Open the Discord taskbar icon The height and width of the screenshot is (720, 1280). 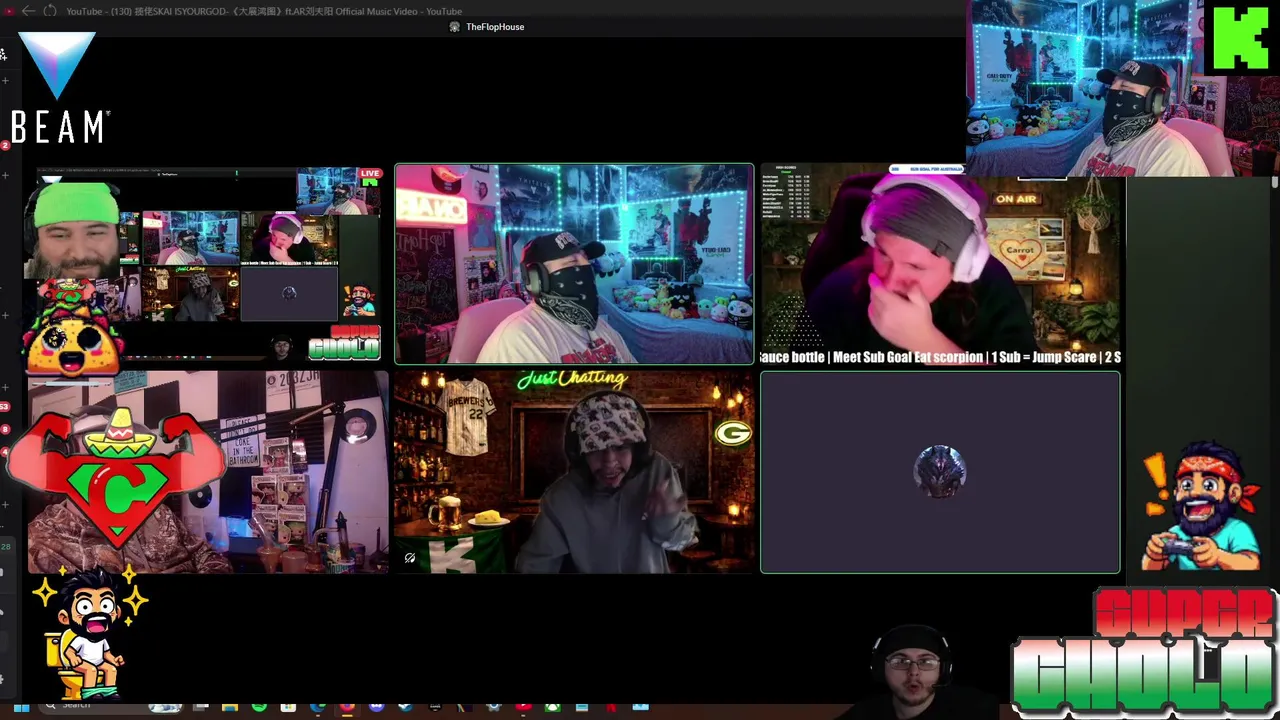click(x=376, y=707)
